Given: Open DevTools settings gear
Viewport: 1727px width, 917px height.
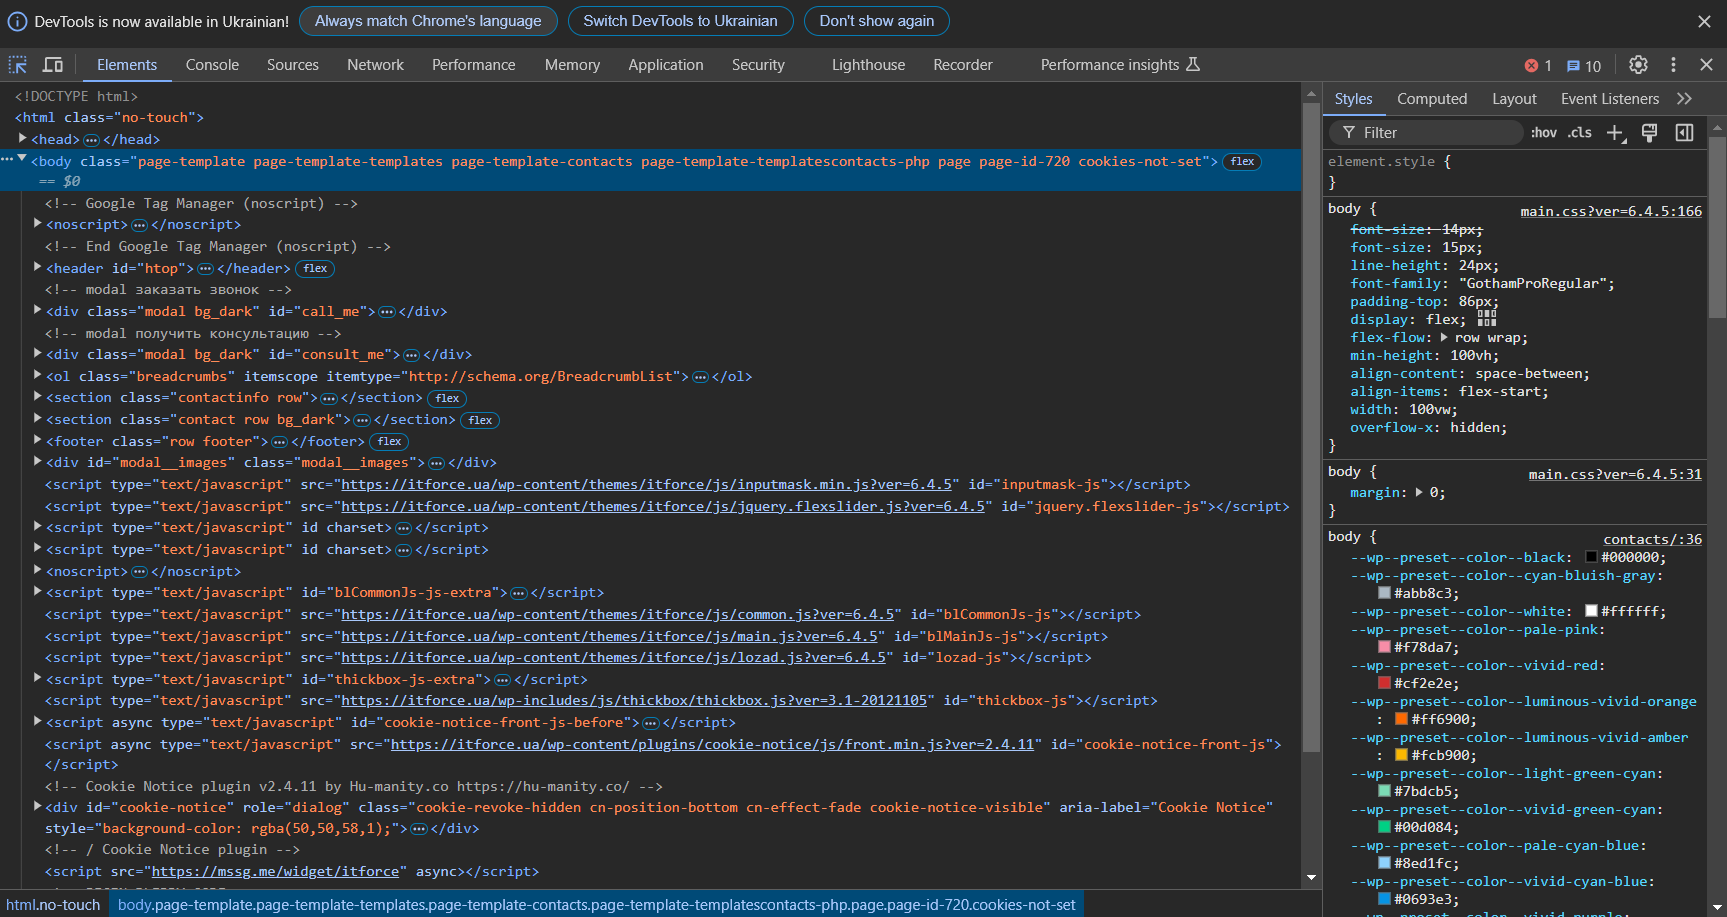Looking at the screenshot, I should 1638,64.
